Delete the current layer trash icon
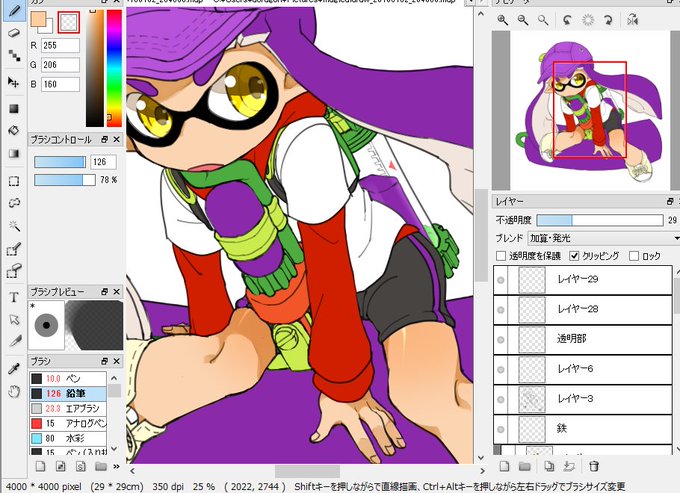 [594, 467]
